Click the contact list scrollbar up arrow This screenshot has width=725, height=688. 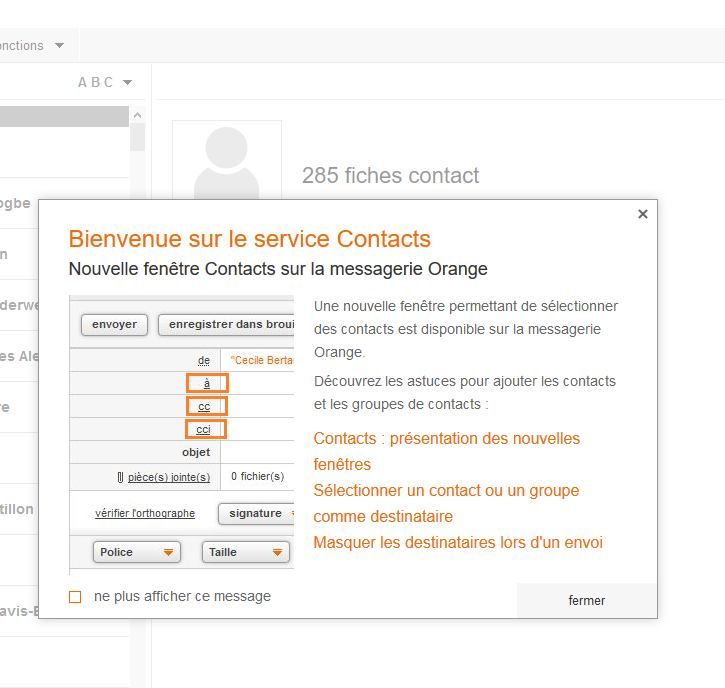click(x=137, y=115)
